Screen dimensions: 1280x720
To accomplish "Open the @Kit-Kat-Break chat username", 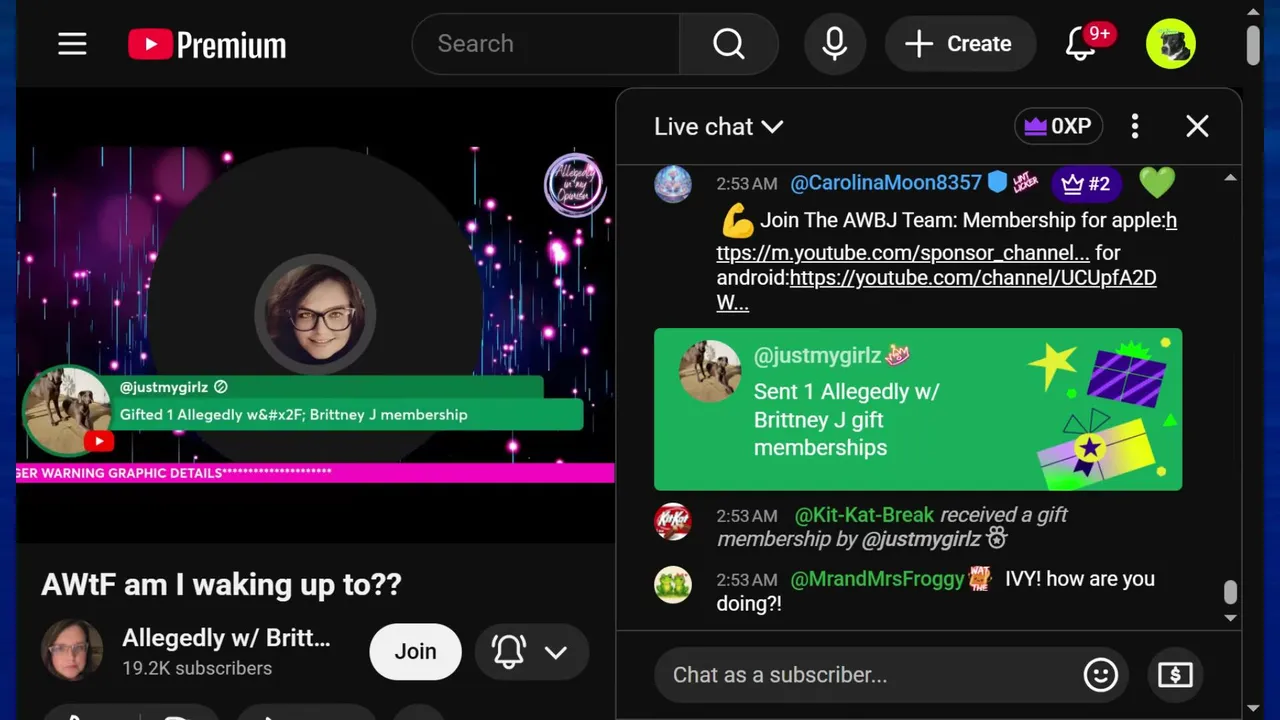I will click(x=864, y=515).
